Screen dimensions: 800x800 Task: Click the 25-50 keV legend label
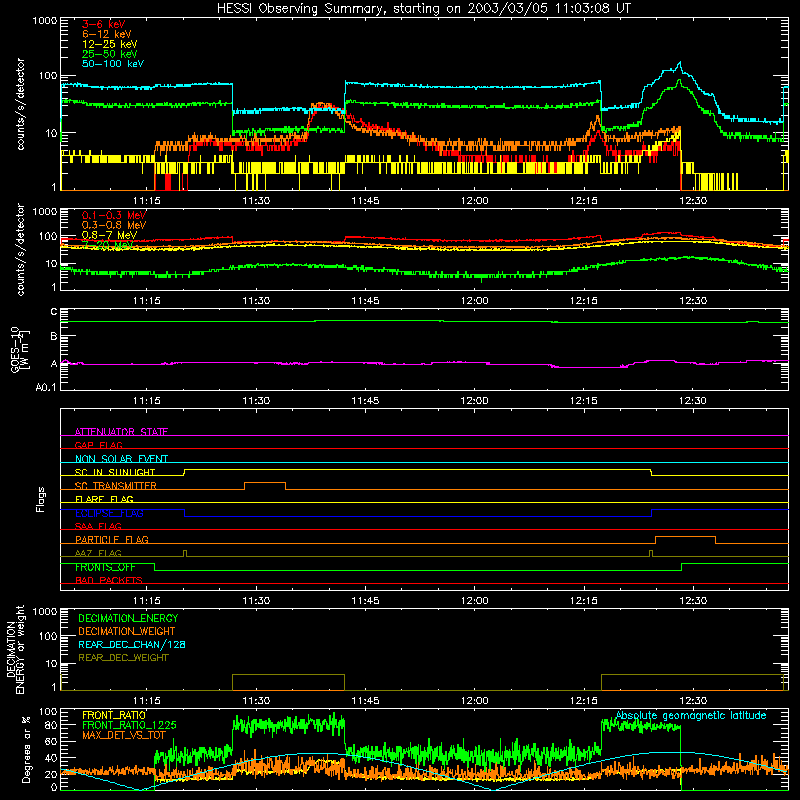[110, 54]
